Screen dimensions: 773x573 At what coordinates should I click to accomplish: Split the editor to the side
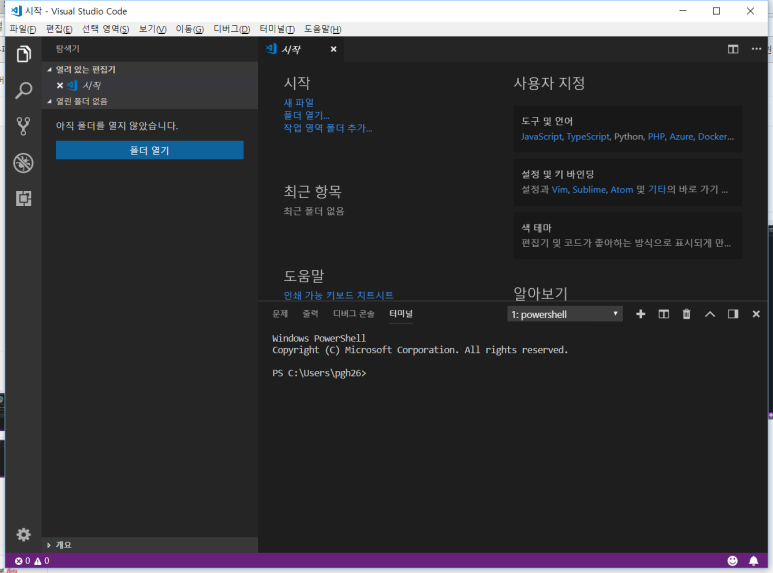tap(733, 49)
